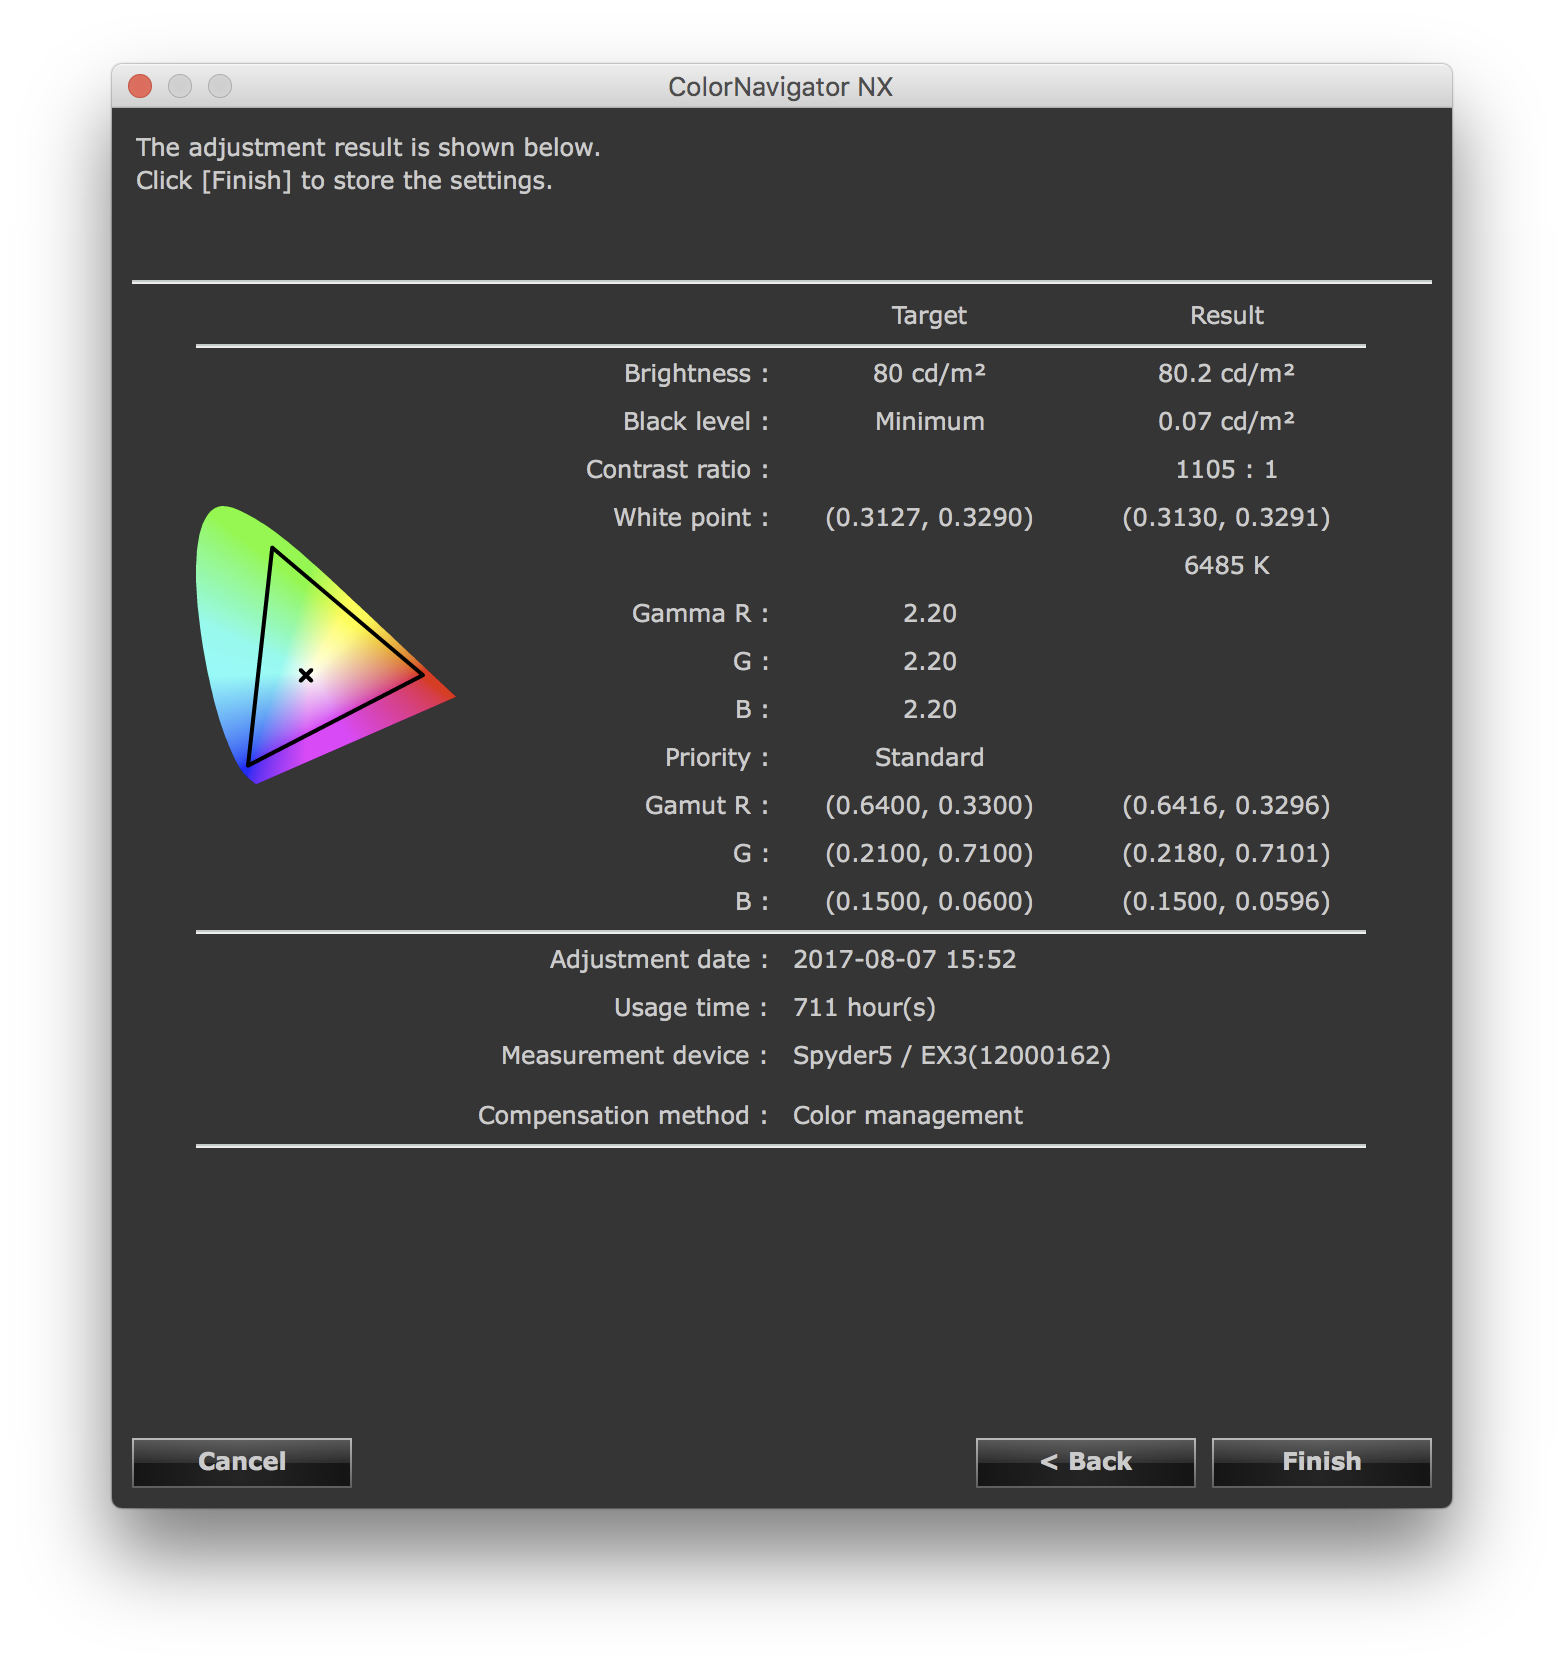This screenshot has width=1564, height=1668.
Task: Click the blue vertex of the gamut triangle
Action: pos(249,765)
